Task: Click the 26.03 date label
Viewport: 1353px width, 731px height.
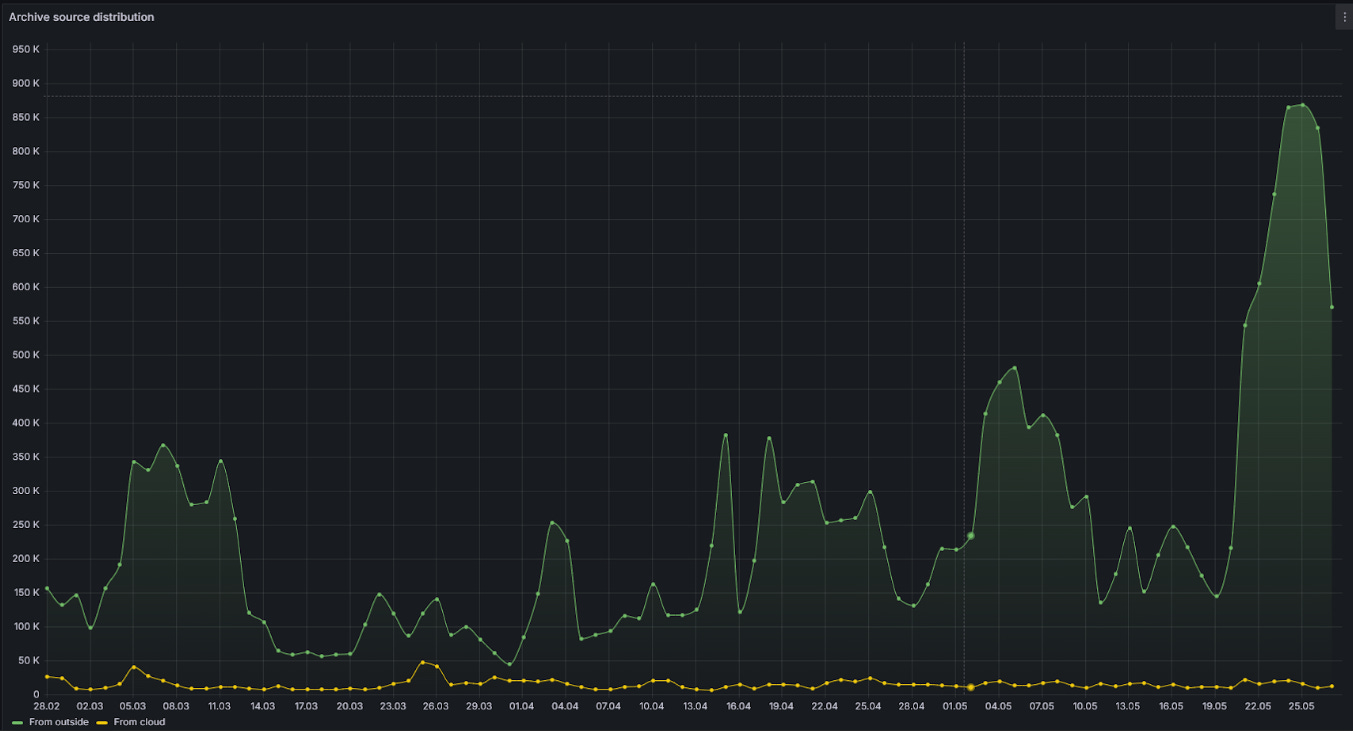Action: pos(436,706)
